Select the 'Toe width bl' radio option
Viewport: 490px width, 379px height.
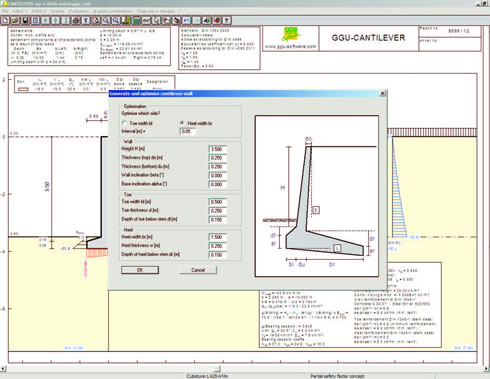point(124,123)
